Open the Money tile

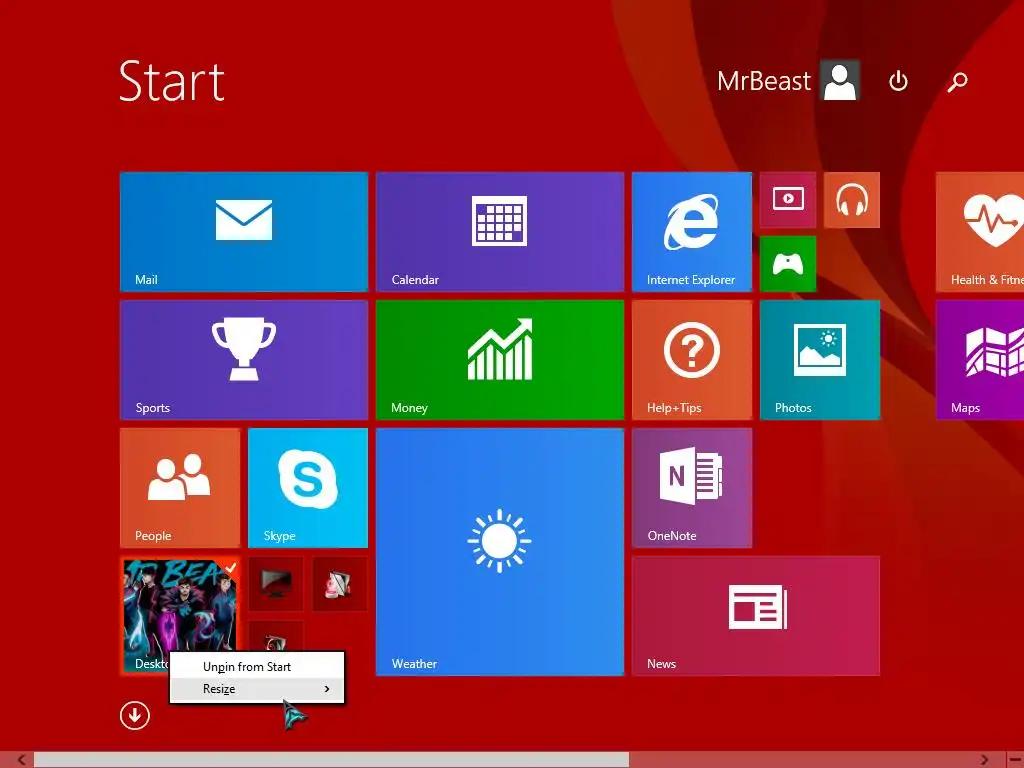click(500, 360)
